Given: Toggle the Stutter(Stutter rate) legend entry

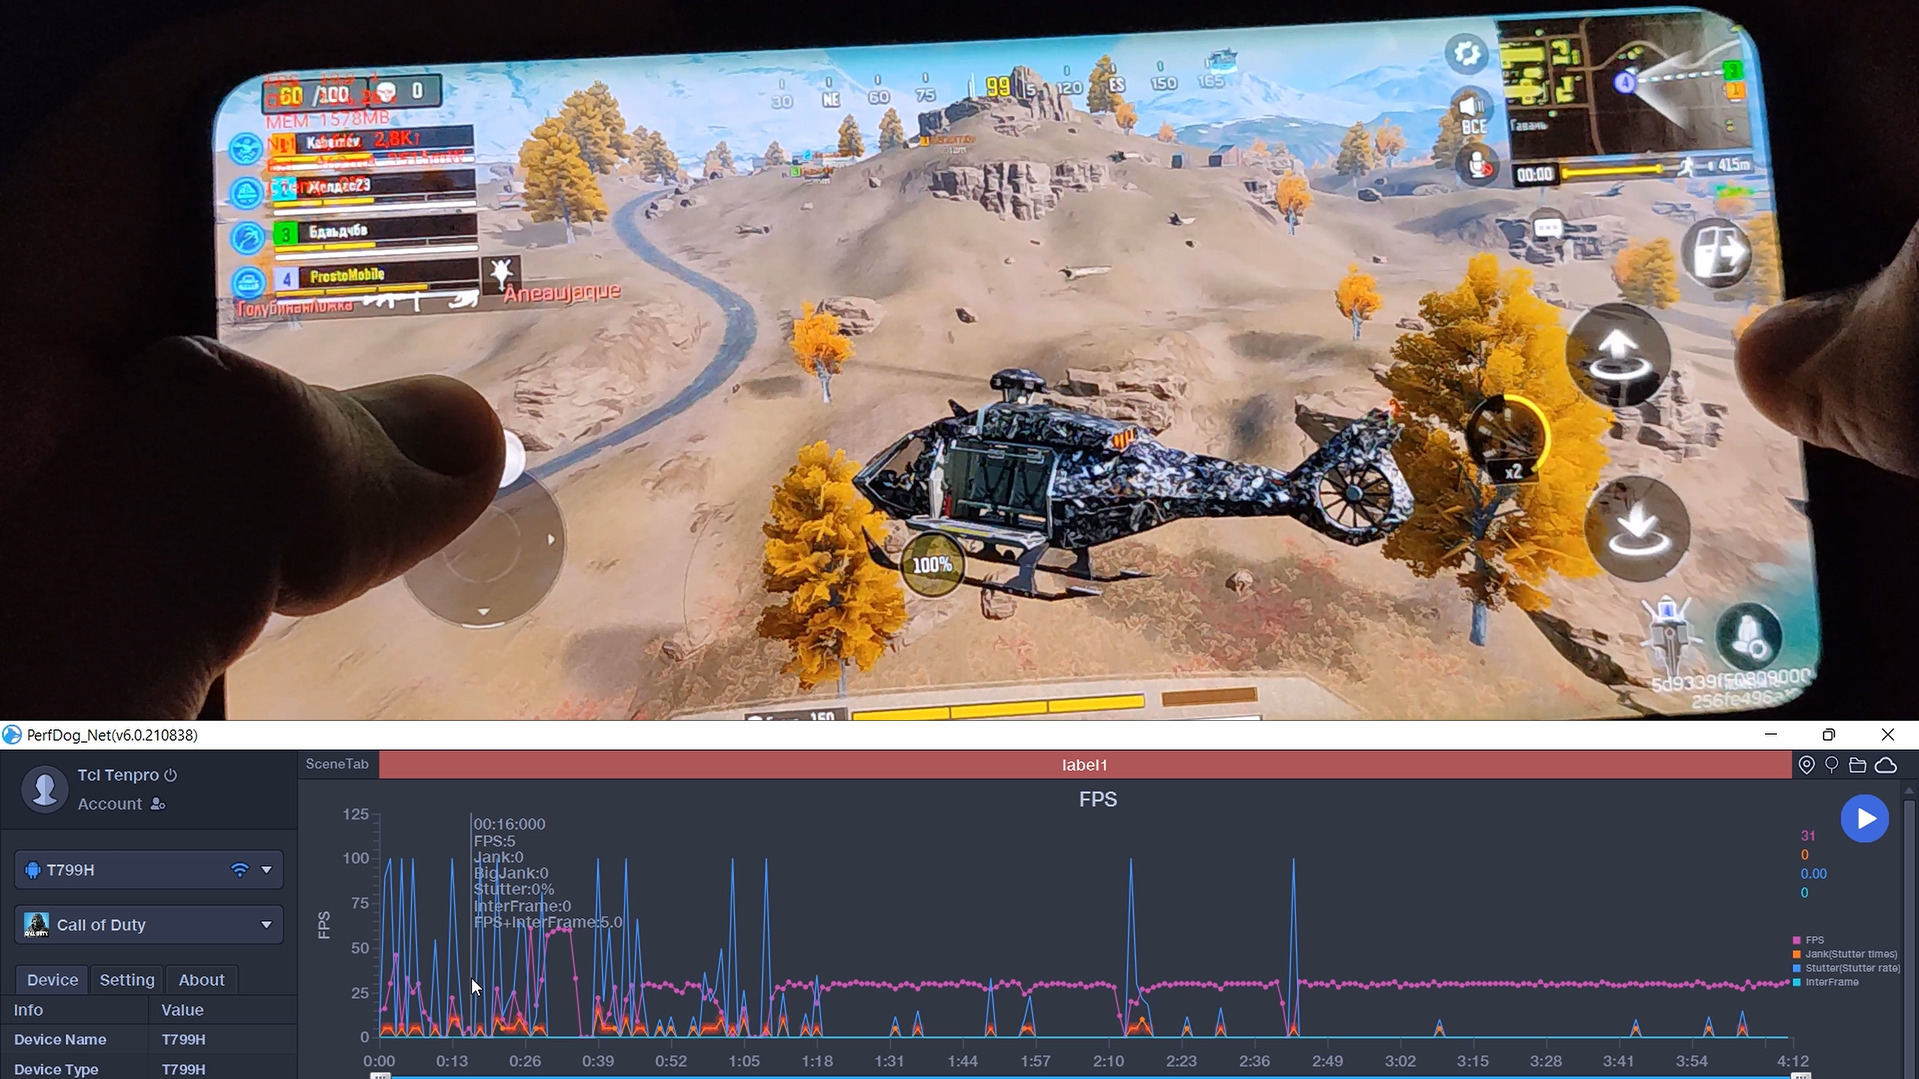Looking at the screenshot, I should (x=1846, y=968).
